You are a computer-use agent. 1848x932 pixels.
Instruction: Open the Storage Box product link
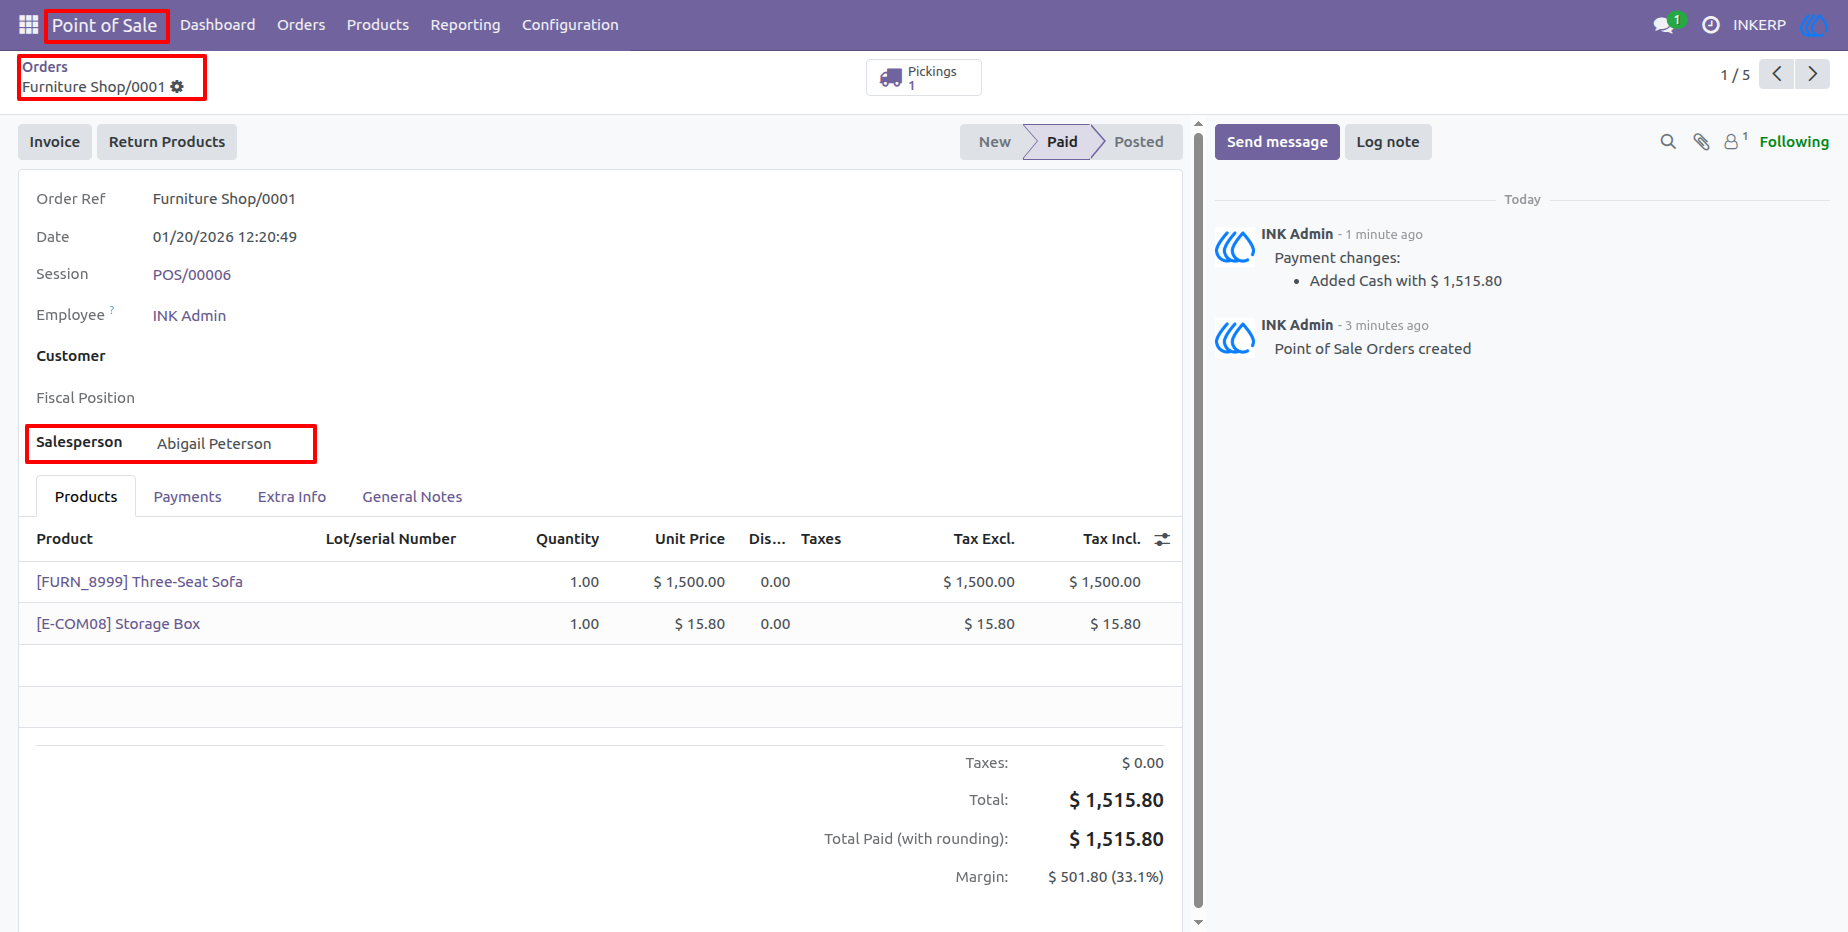[x=118, y=624]
